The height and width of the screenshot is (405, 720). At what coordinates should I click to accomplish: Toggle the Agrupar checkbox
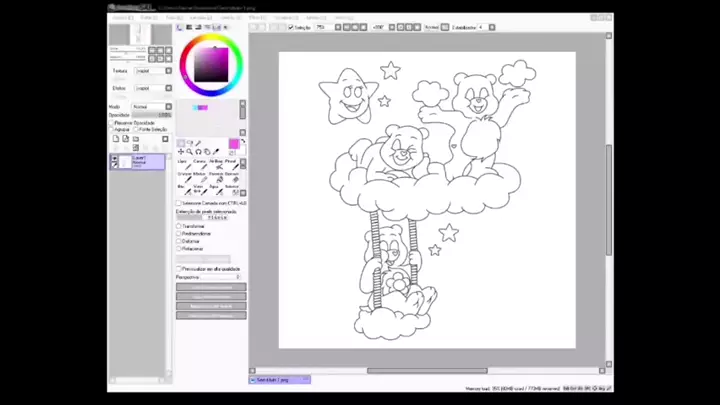pos(112,129)
